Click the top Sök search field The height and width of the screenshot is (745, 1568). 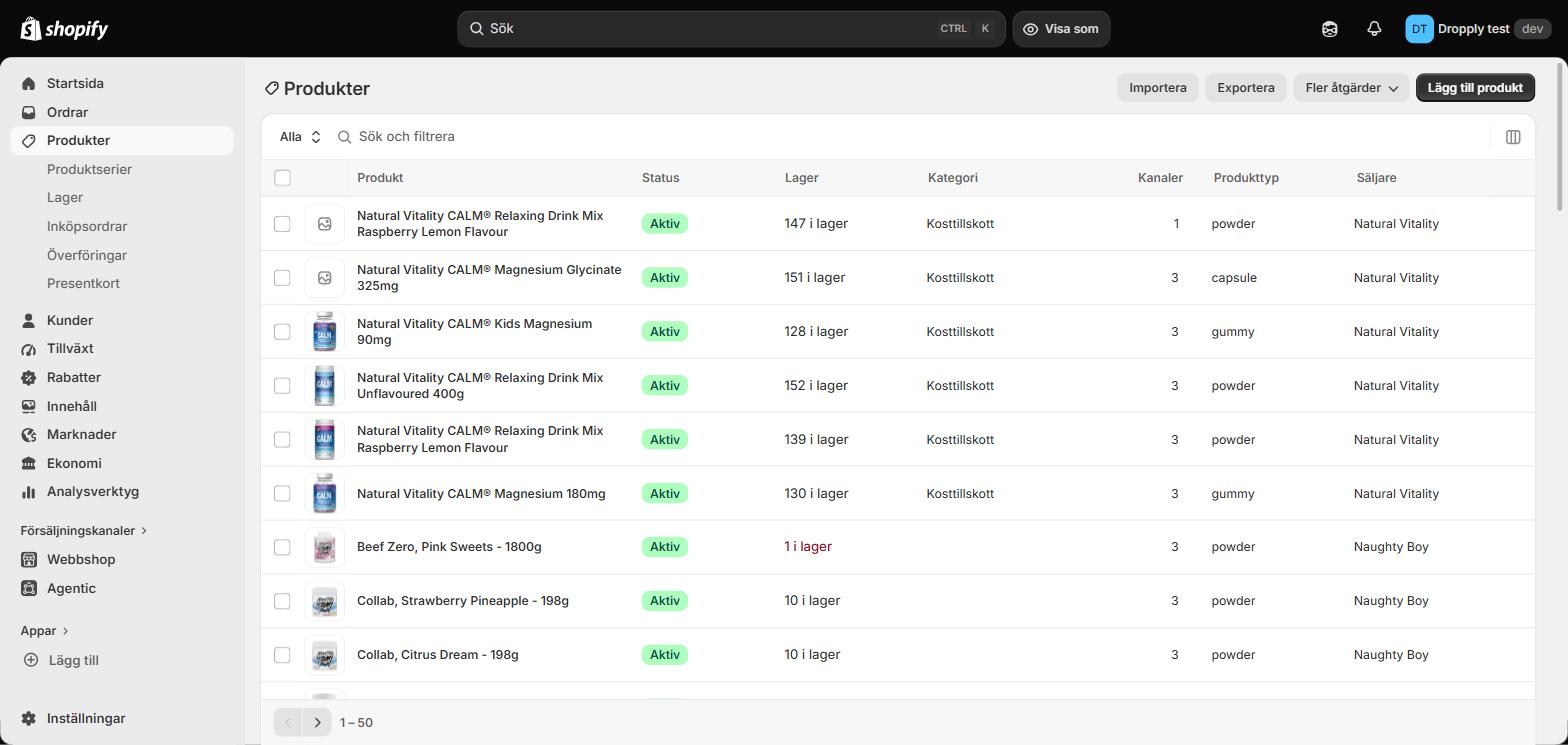[x=731, y=29]
